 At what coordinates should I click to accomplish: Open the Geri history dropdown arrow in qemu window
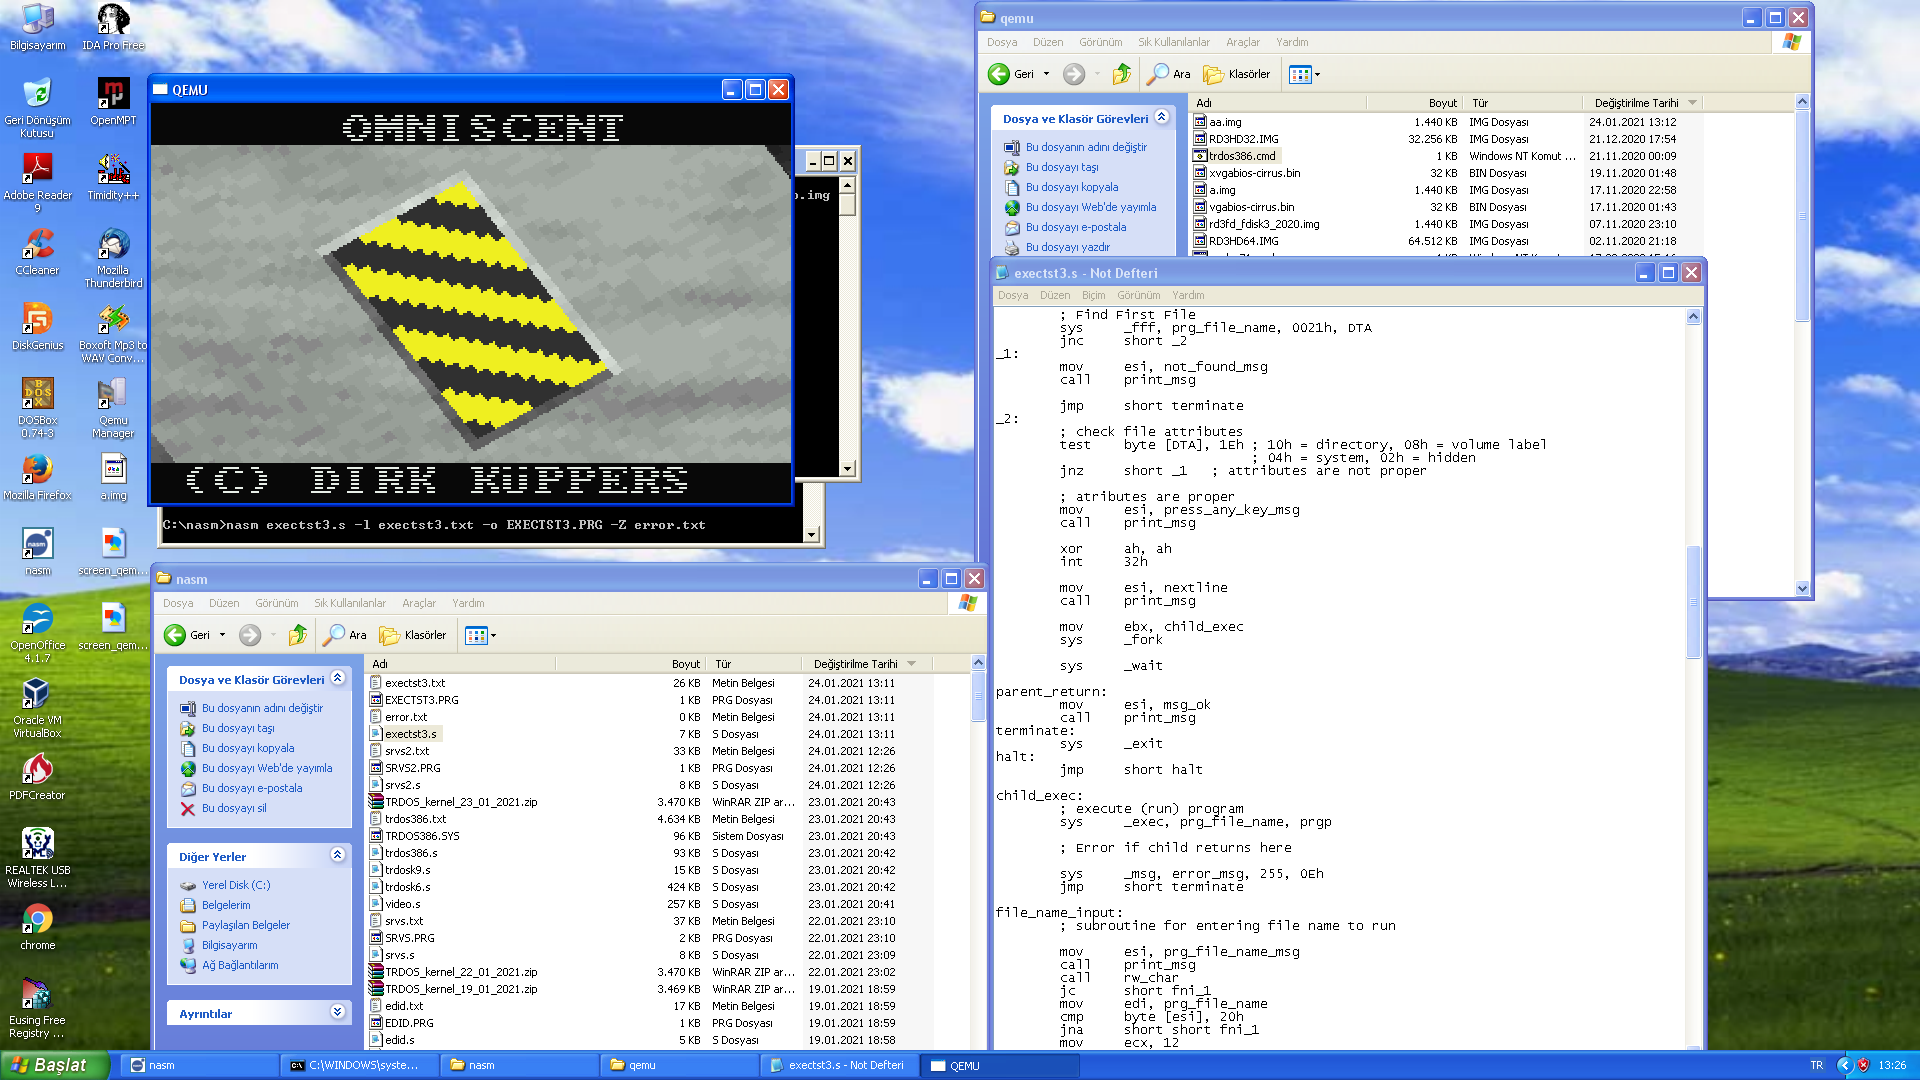[x=1046, y=74]
